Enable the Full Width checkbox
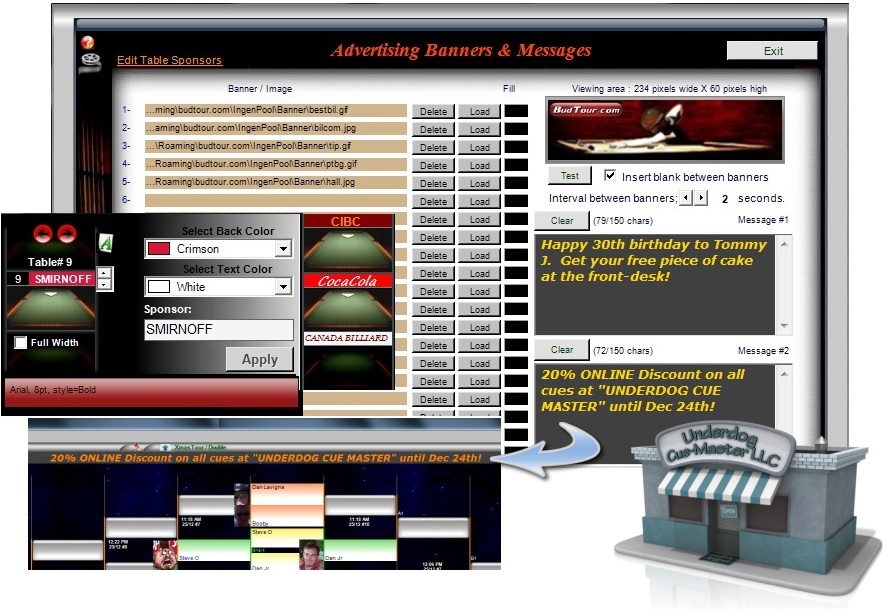The width and height of the screenshot is (883, 609). click(21, 343)
